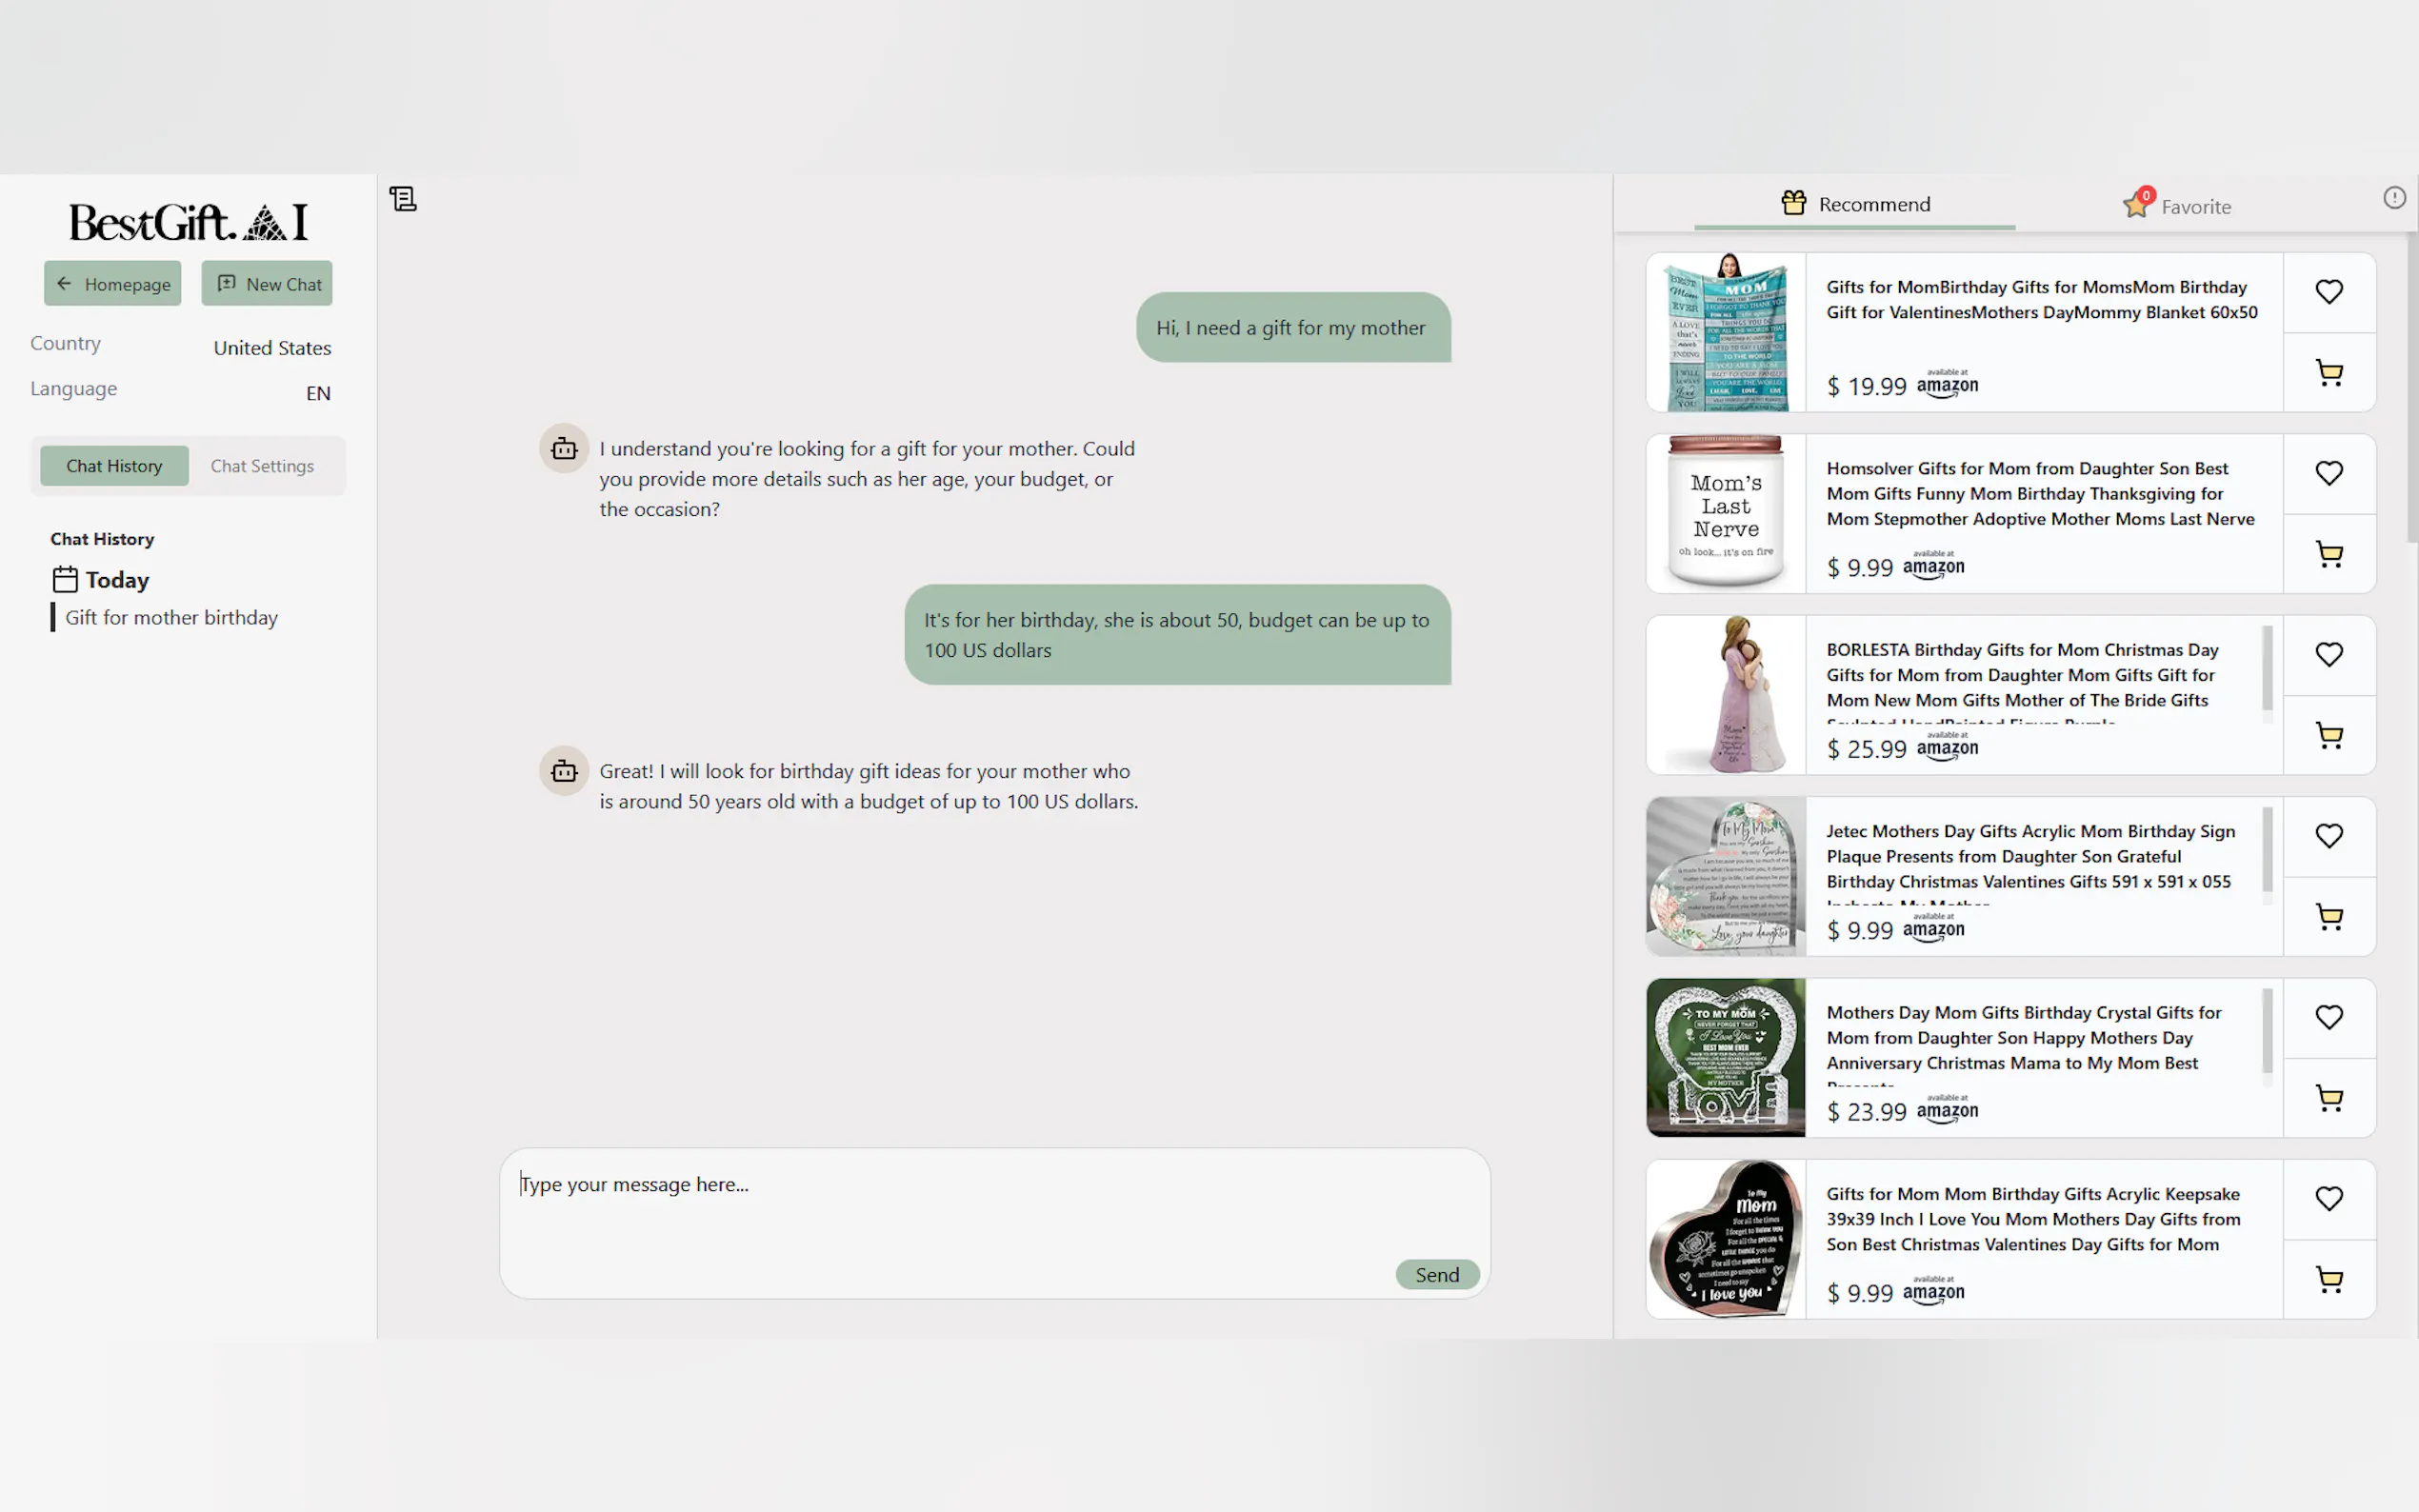Add acrylic keepsake heart to cart

click(x=2329, y=1279)
